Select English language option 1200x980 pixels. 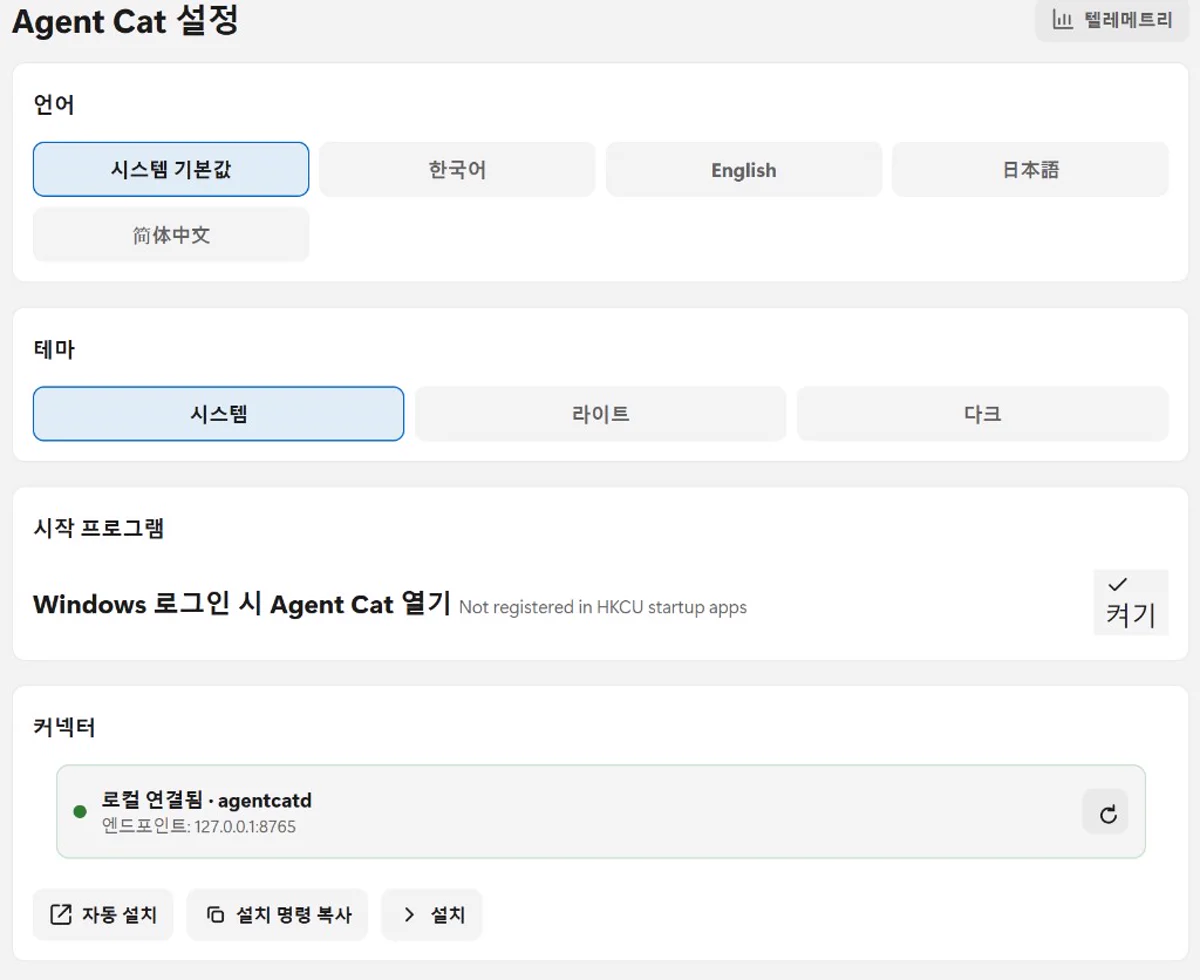coord(743,169)
